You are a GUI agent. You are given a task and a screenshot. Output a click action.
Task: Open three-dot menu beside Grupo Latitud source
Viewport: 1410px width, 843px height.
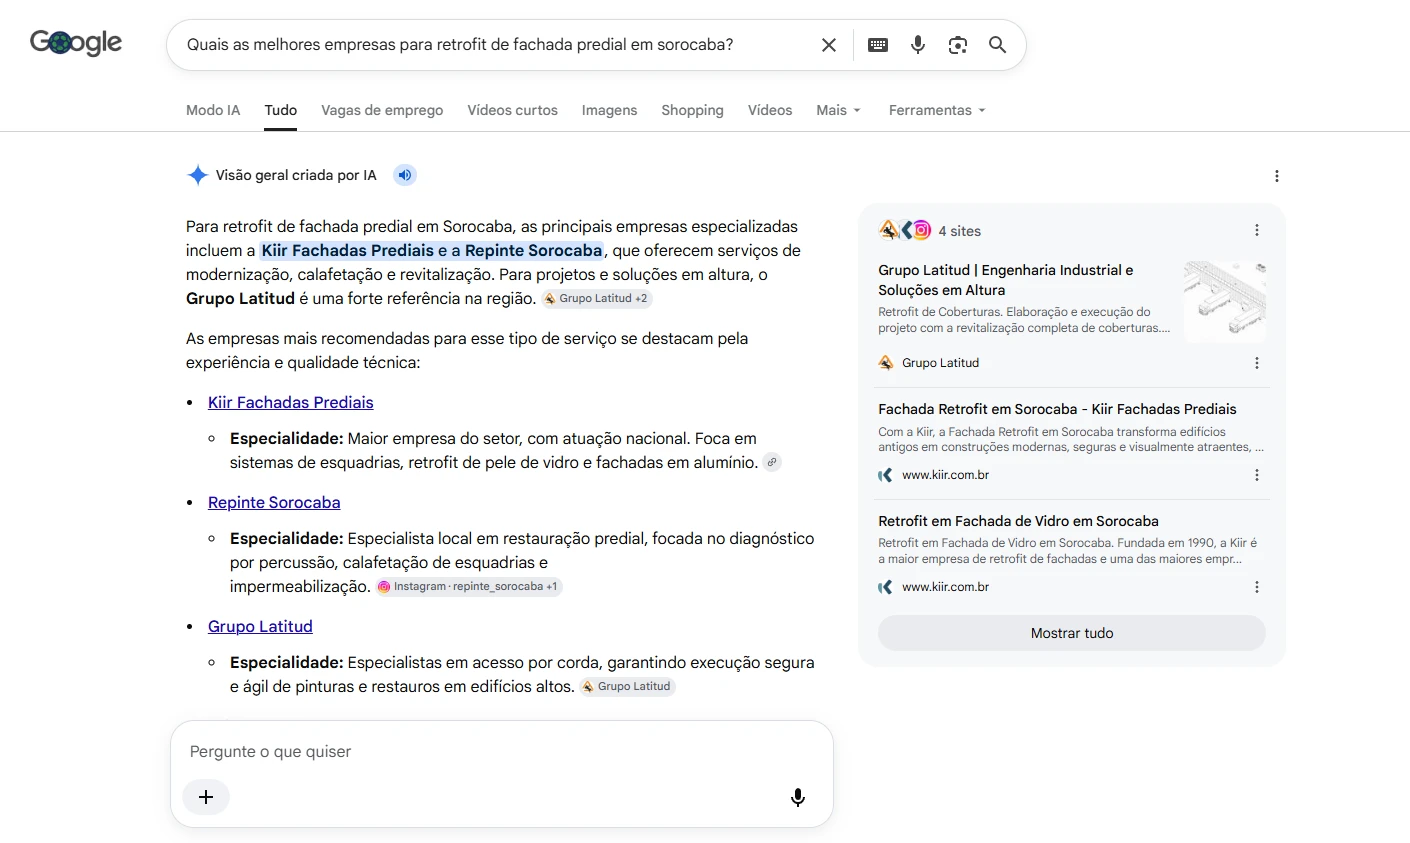pos(1257,363)
